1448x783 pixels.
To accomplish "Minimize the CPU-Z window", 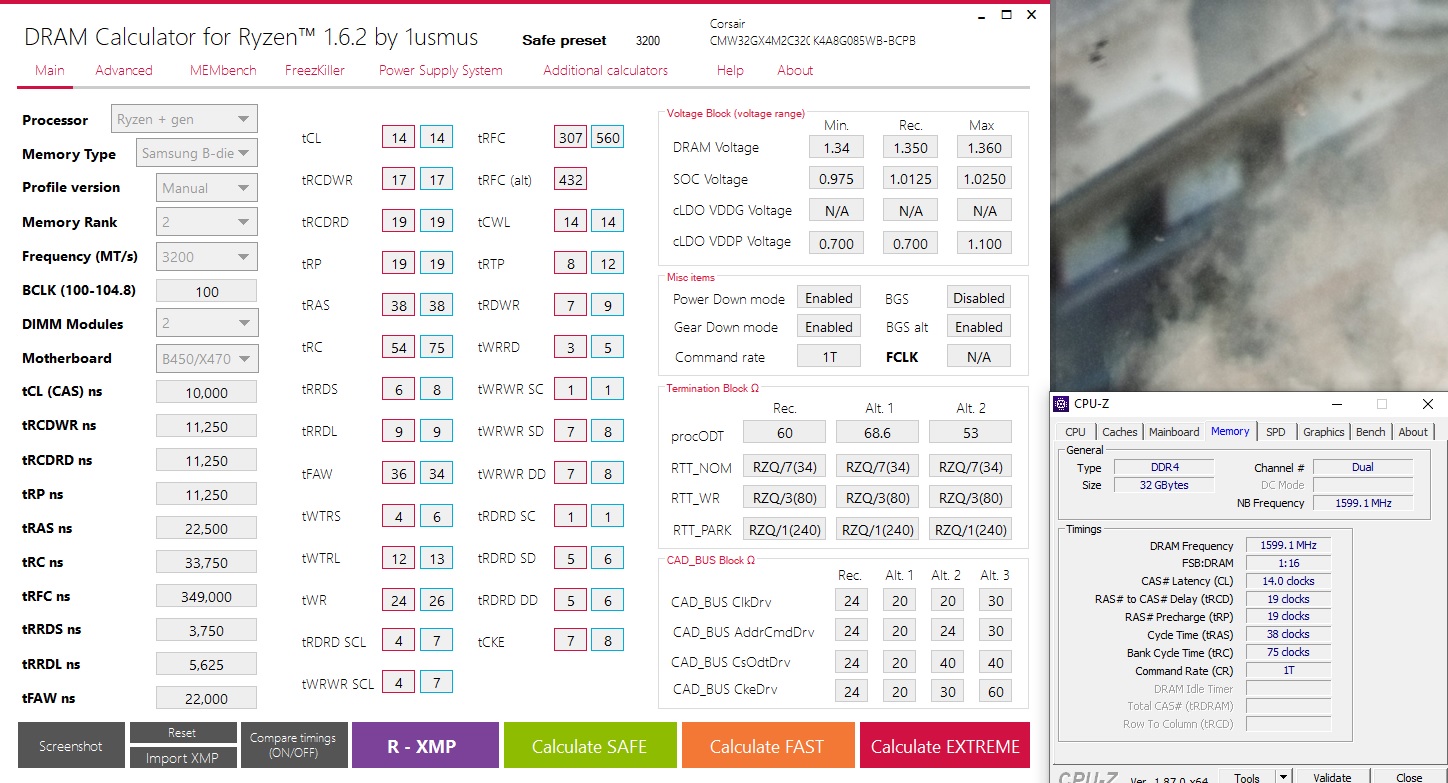I will pyautogui.click(x=1336, y=404).
